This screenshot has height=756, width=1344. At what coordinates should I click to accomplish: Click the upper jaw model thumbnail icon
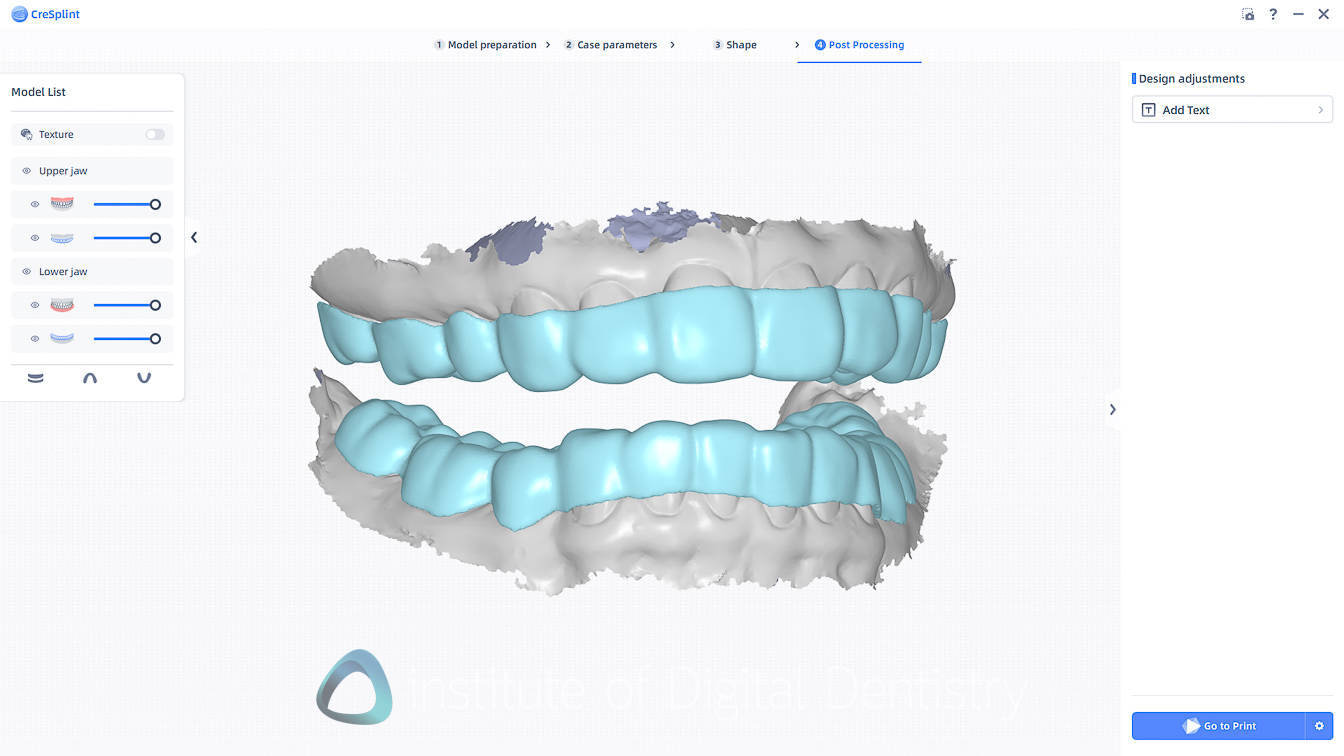point(62,203)
